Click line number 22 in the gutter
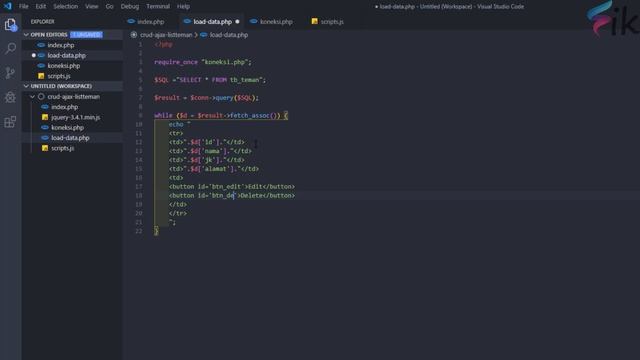The height and width of the screenshot is (360, 640). 138,231
